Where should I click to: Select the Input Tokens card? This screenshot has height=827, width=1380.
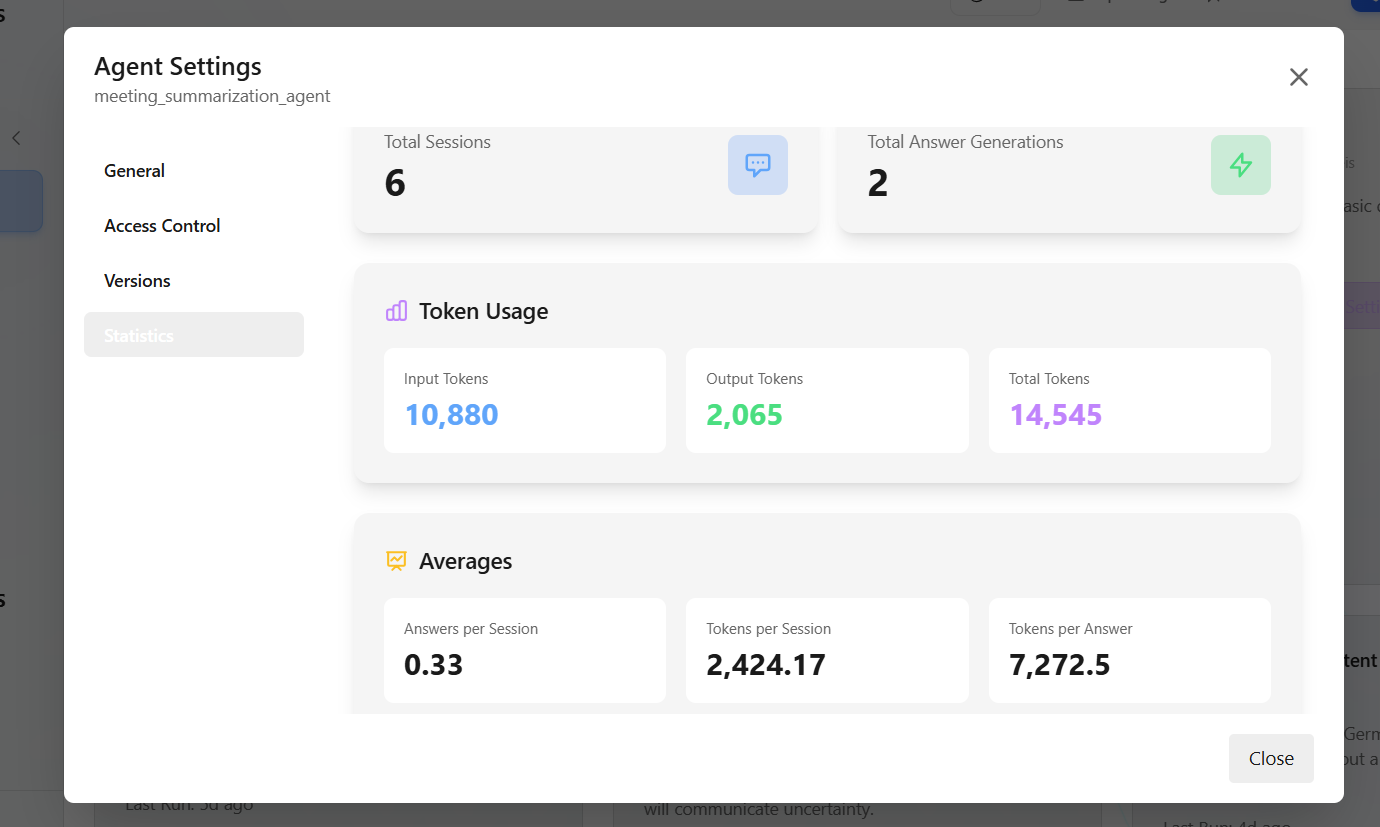[x=524, y=399]
